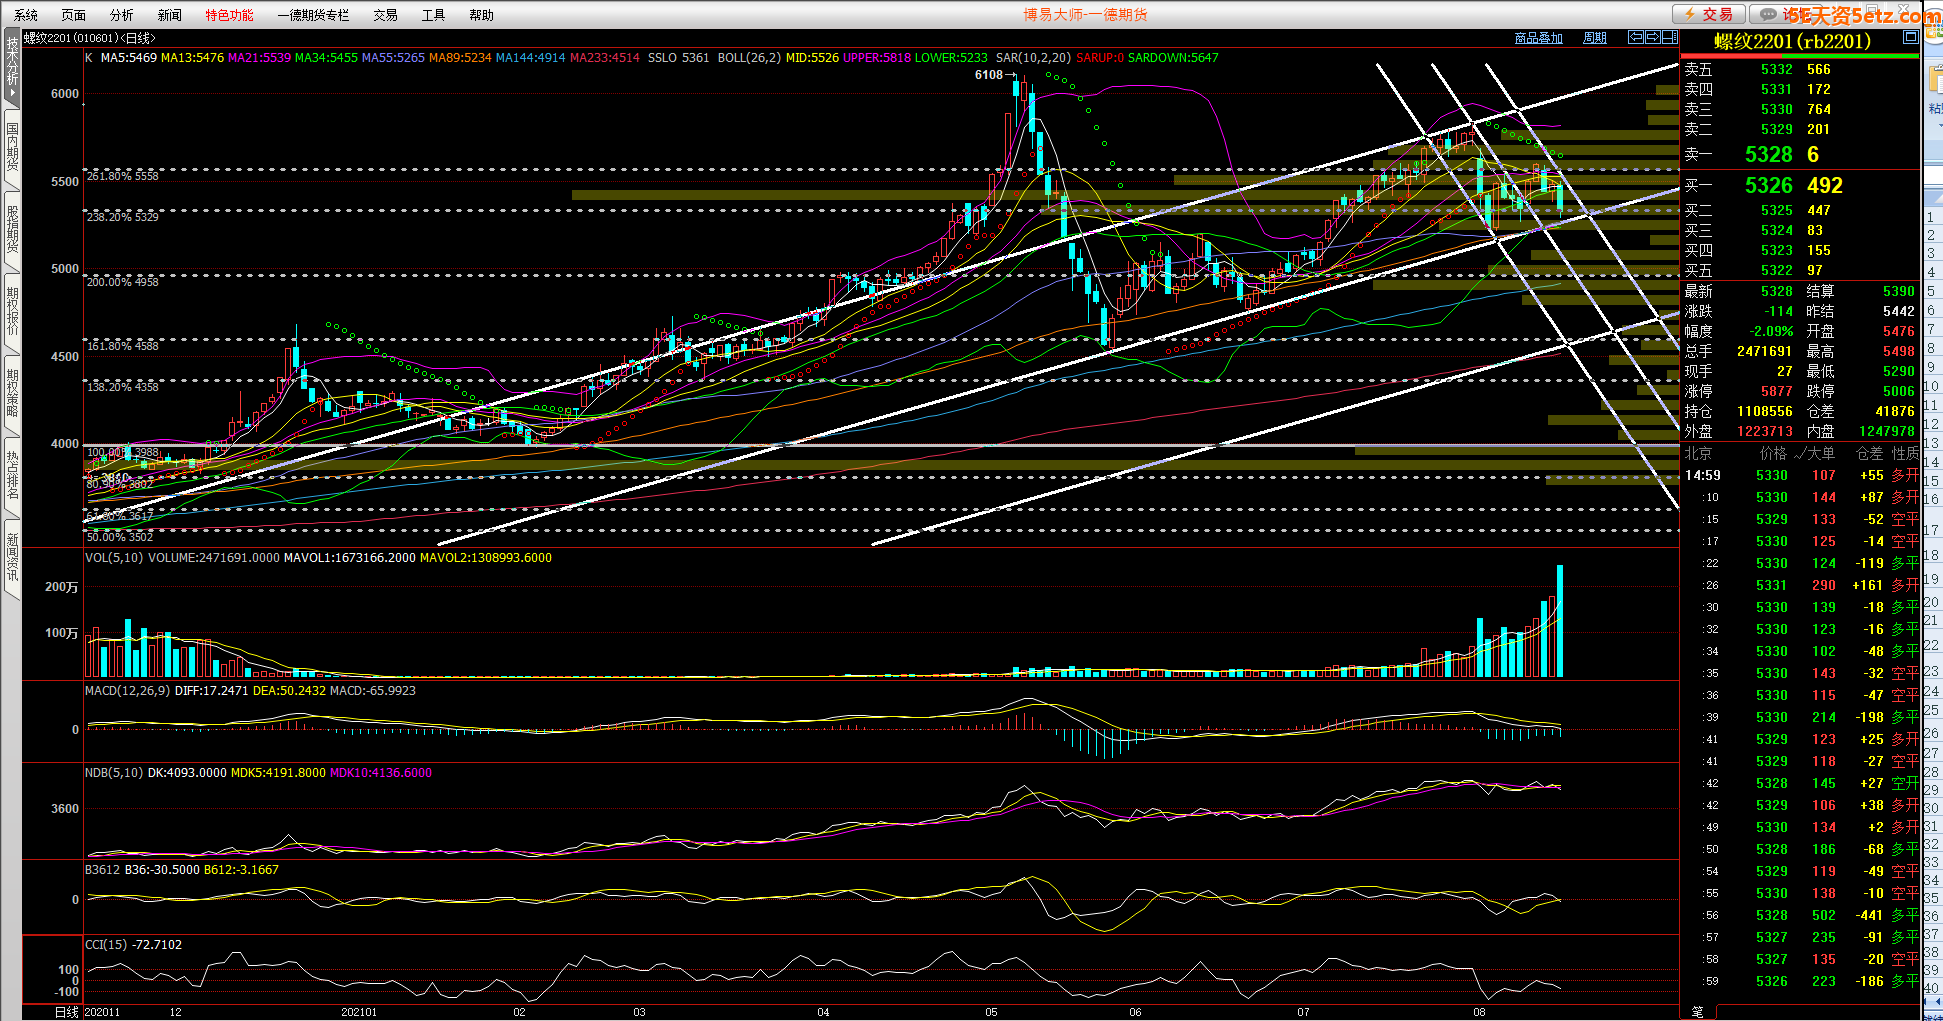The height and width of the screenshot is (1021, 1943).
Task: Click the 一德期货专栏 menu item
Action: click(x=313, y=15)
